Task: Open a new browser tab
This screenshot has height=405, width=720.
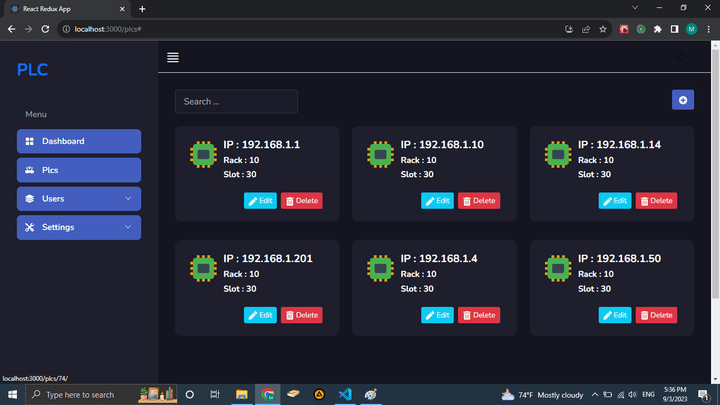Action: pos(142,9)
